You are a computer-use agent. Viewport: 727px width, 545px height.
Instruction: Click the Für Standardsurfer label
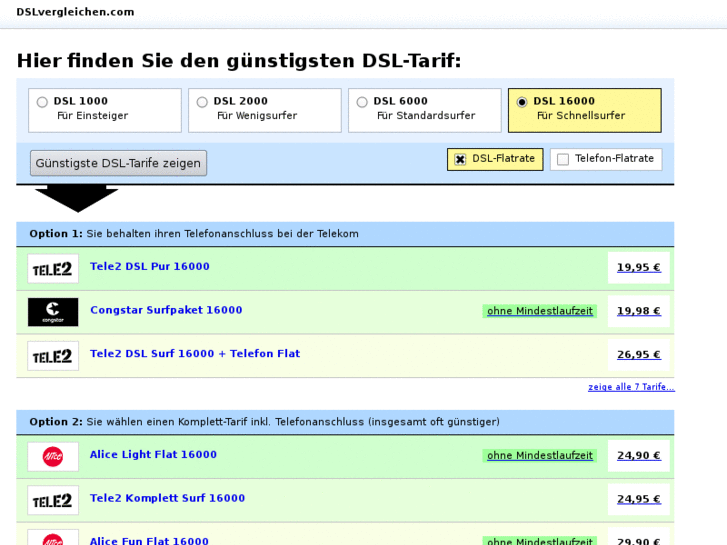[x=426, y=115]
